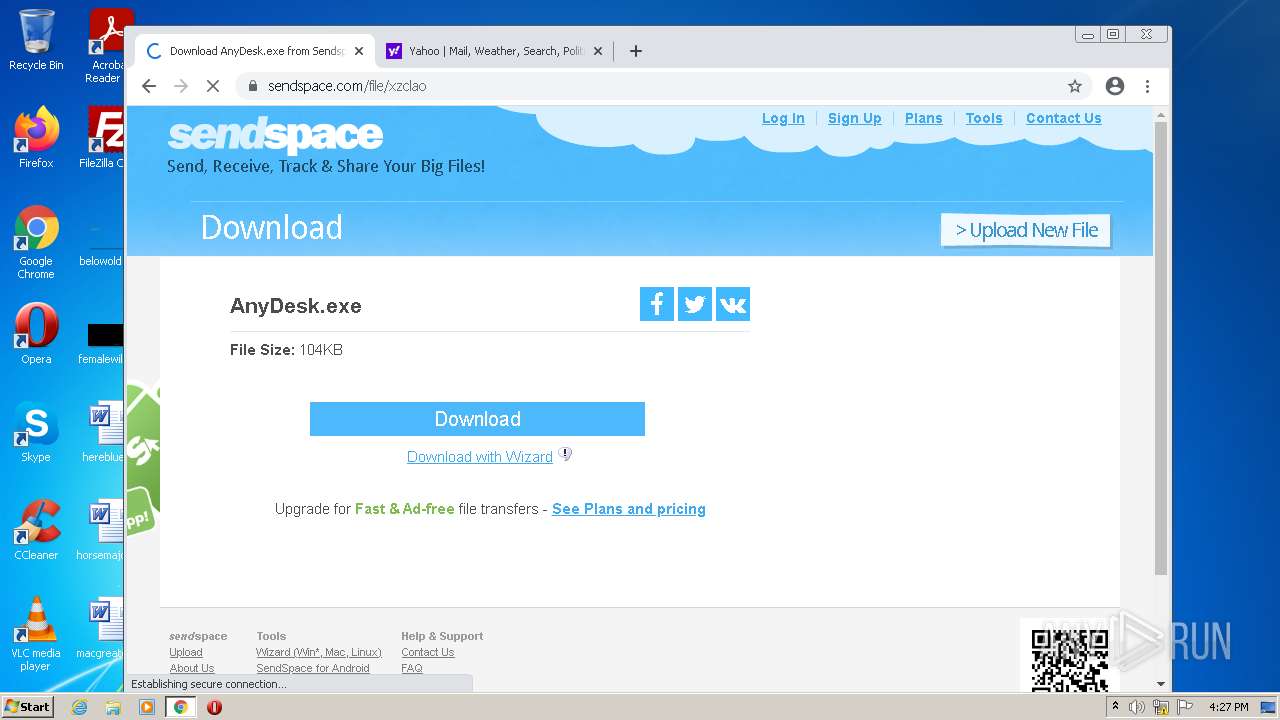Viewport: 1280px width, 720px height.
Task: Share the file on Twitter
Action: coord(695,304)
